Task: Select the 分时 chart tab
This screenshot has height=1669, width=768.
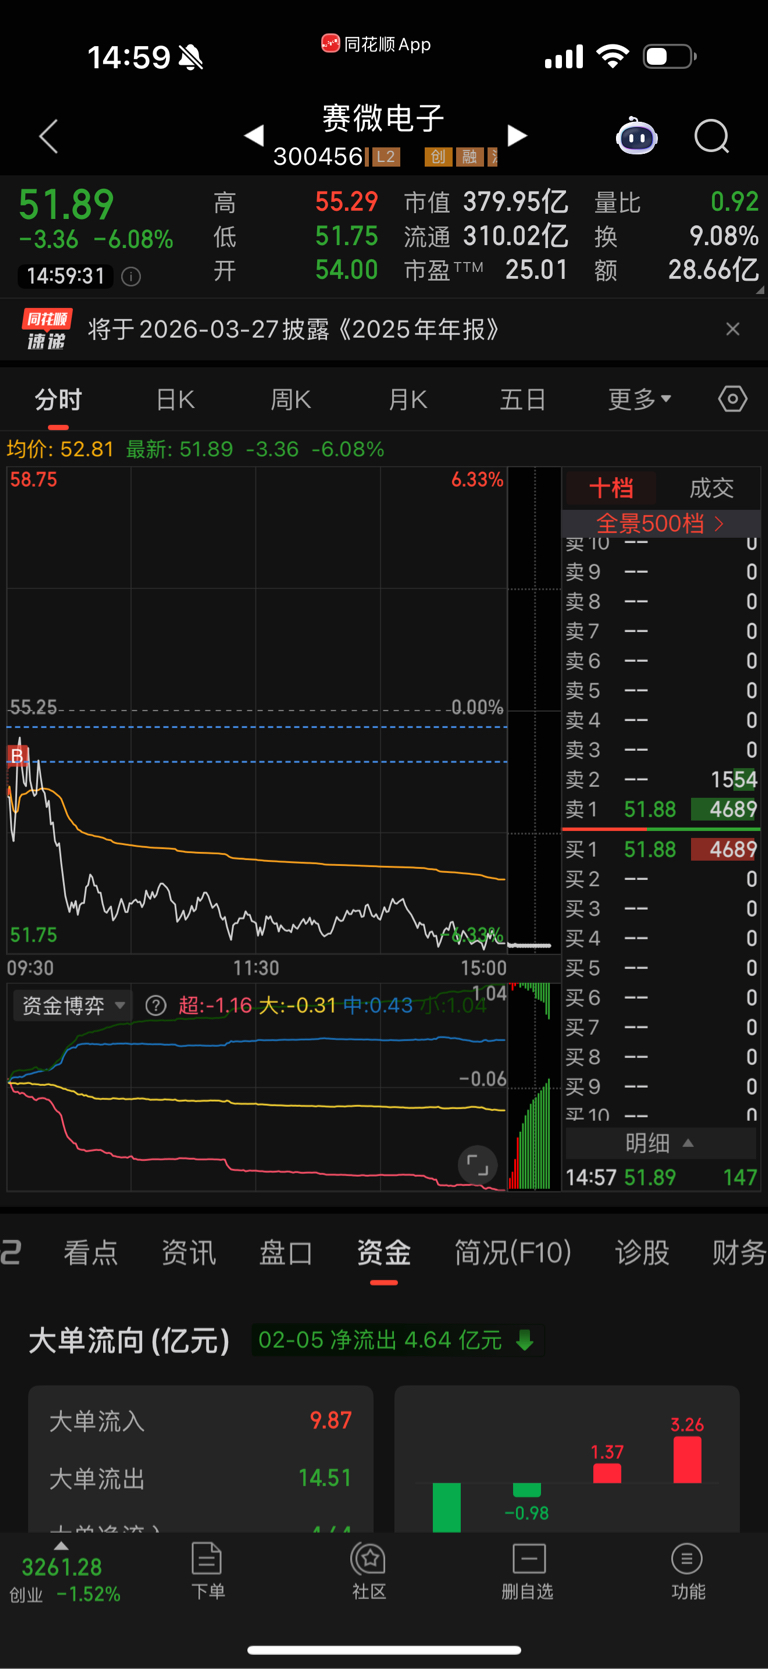Action: [x=58, y=400]
